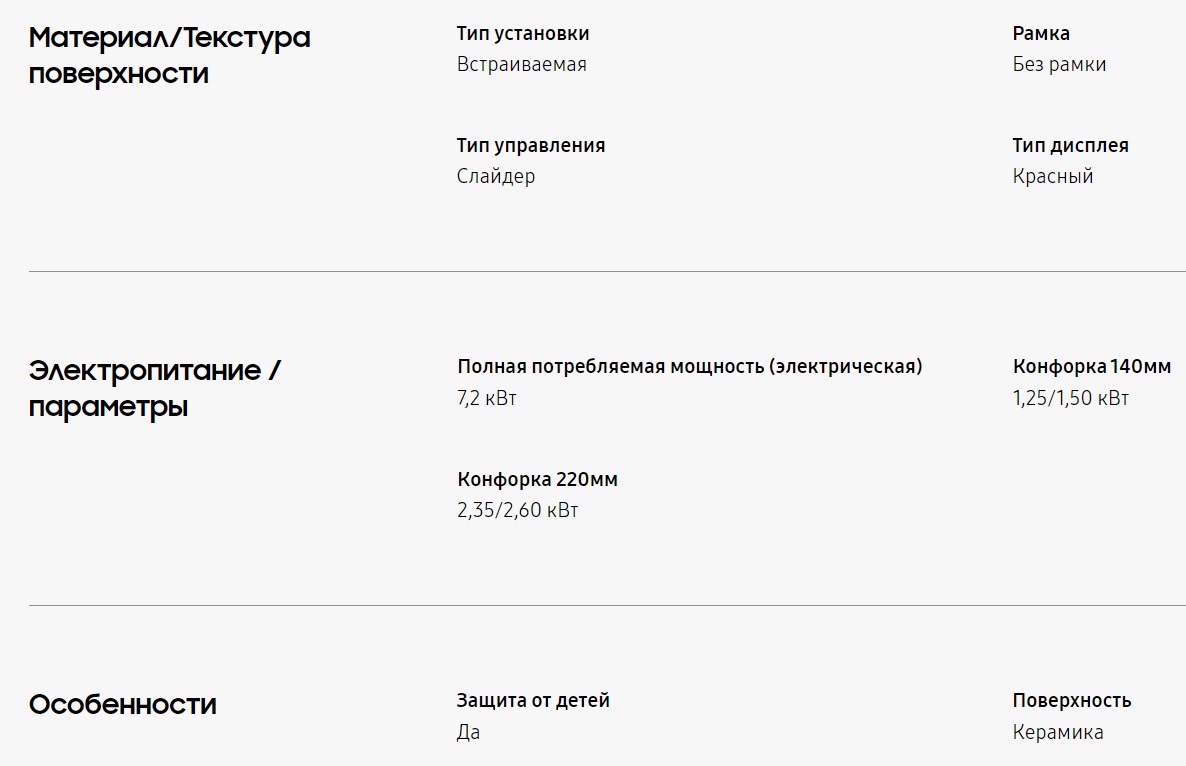
Task: Select the 2,35/2,60 кВт value
Action: [518, 511]
